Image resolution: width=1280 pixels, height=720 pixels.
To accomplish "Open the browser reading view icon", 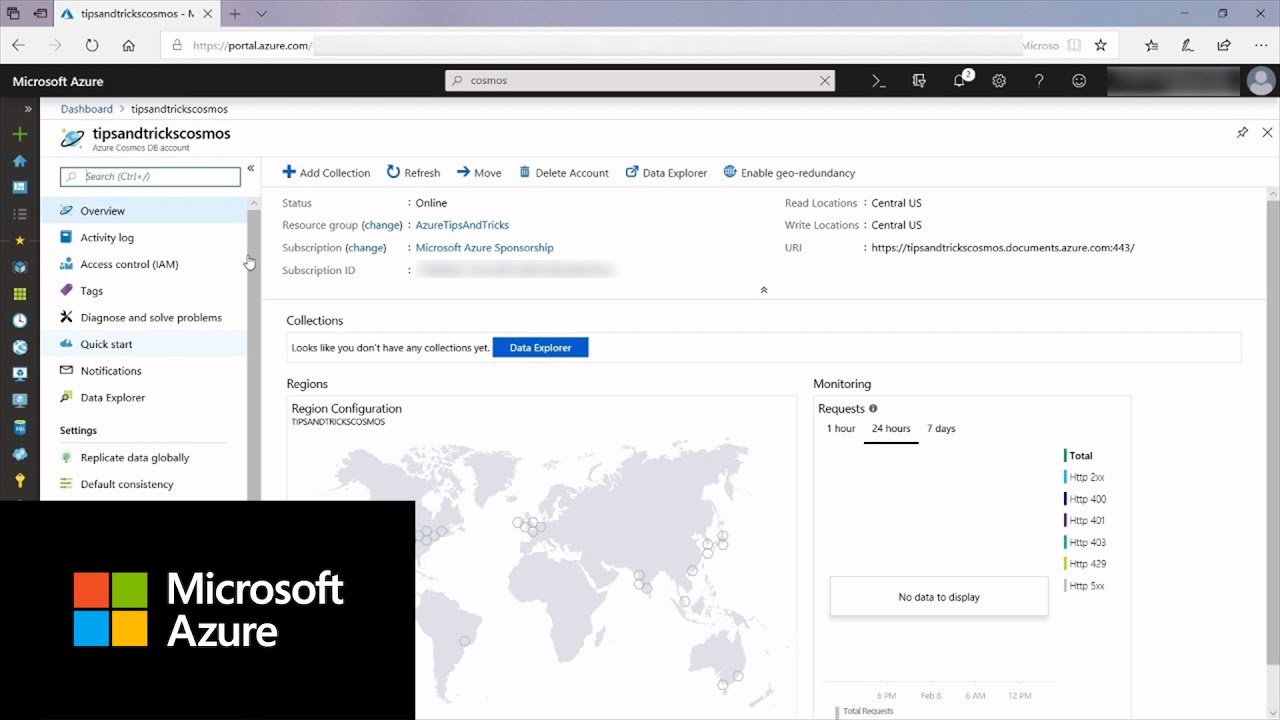I will tap(1074, 45).
